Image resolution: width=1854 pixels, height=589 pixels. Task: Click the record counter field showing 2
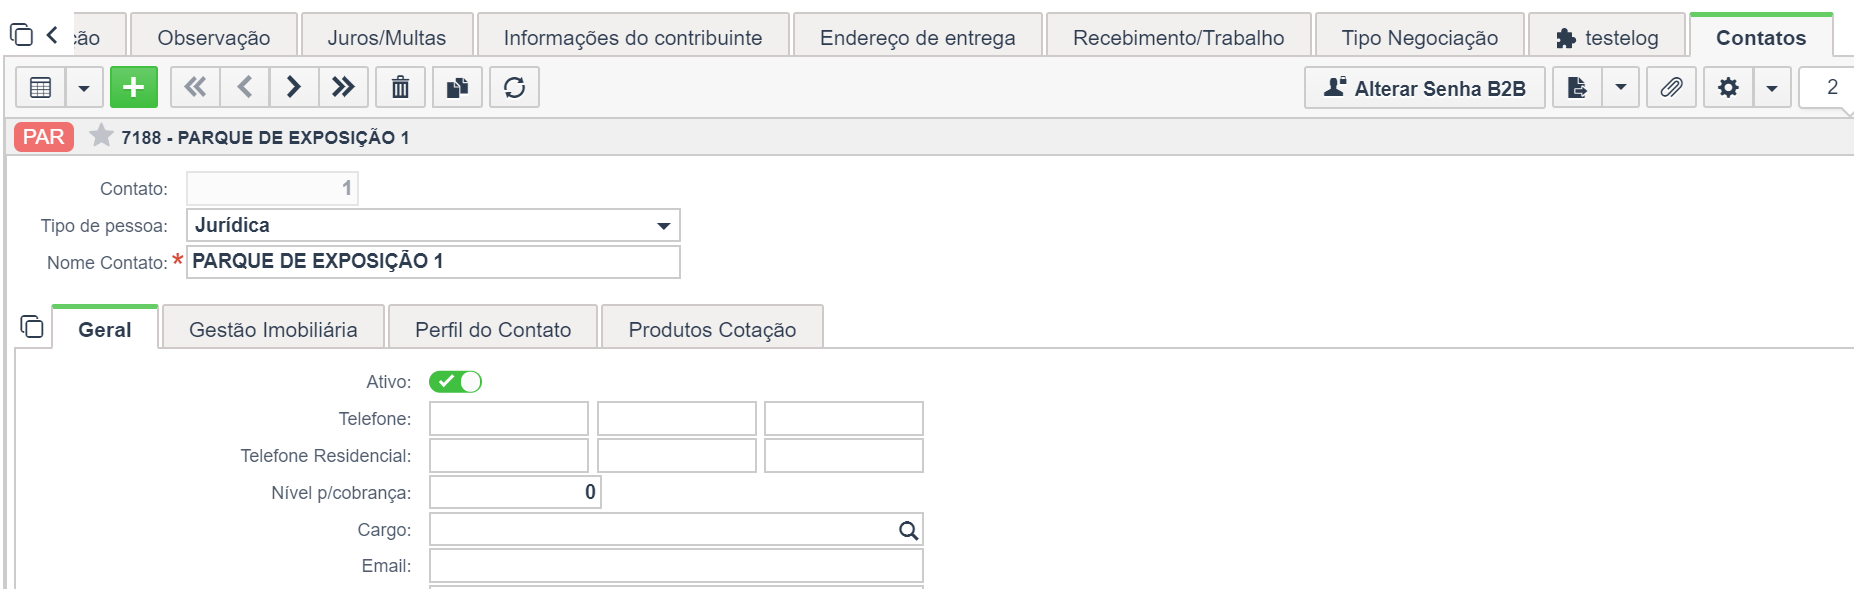click(1826, 88)
